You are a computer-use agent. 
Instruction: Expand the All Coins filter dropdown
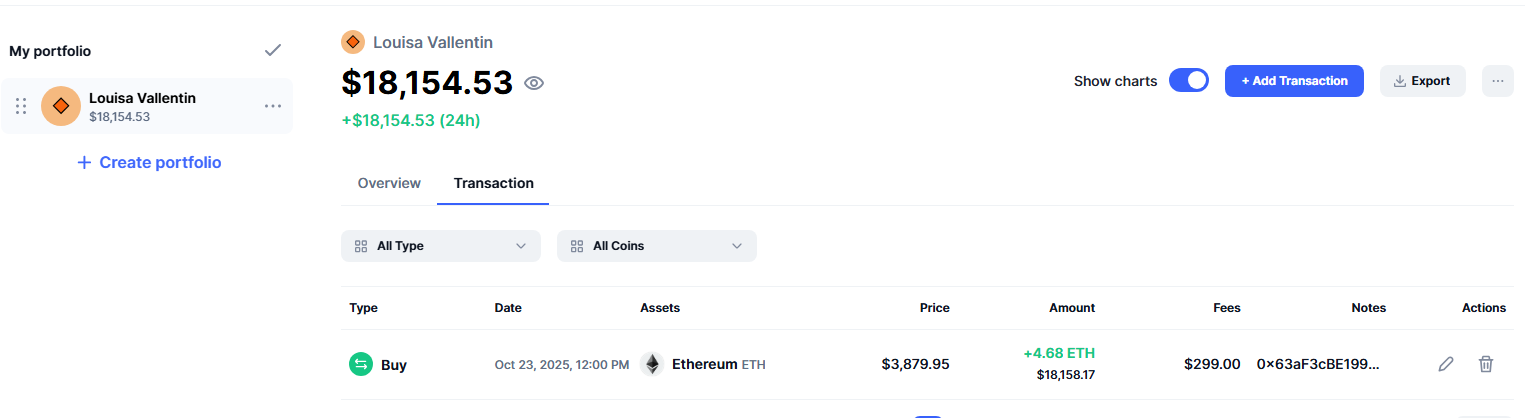tap(657, 246)
